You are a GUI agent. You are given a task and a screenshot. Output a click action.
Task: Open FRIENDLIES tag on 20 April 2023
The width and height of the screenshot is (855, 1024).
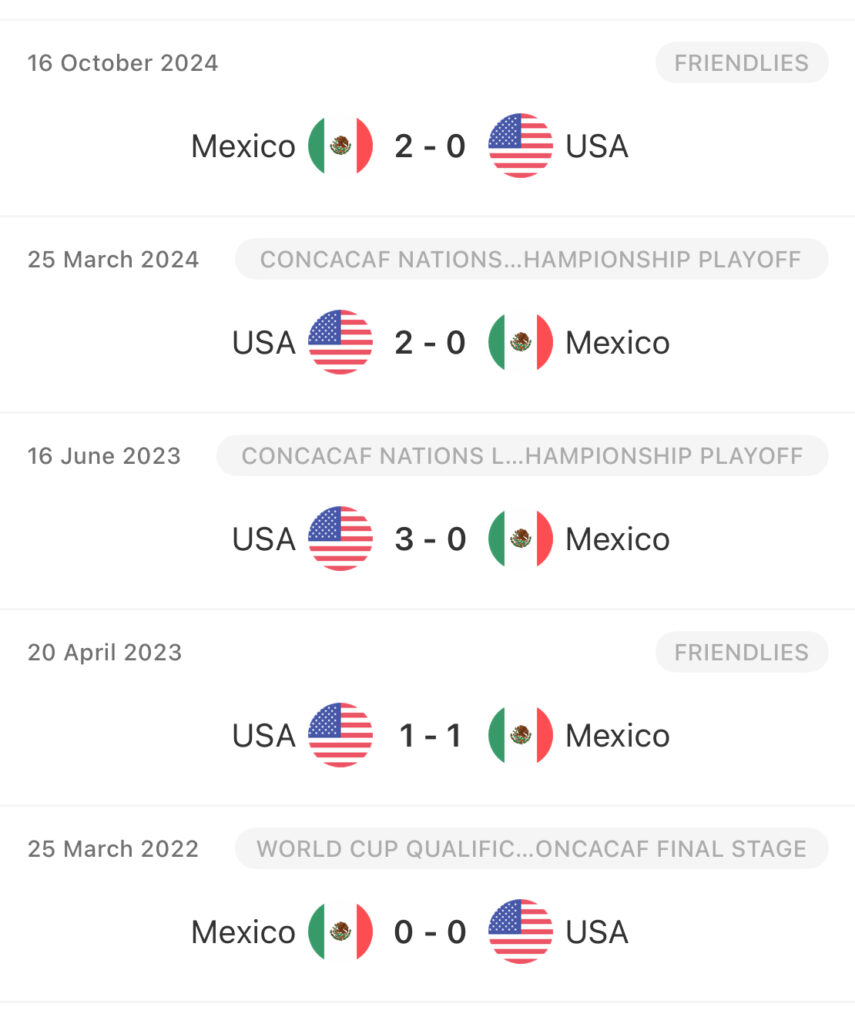click(741, 652)
